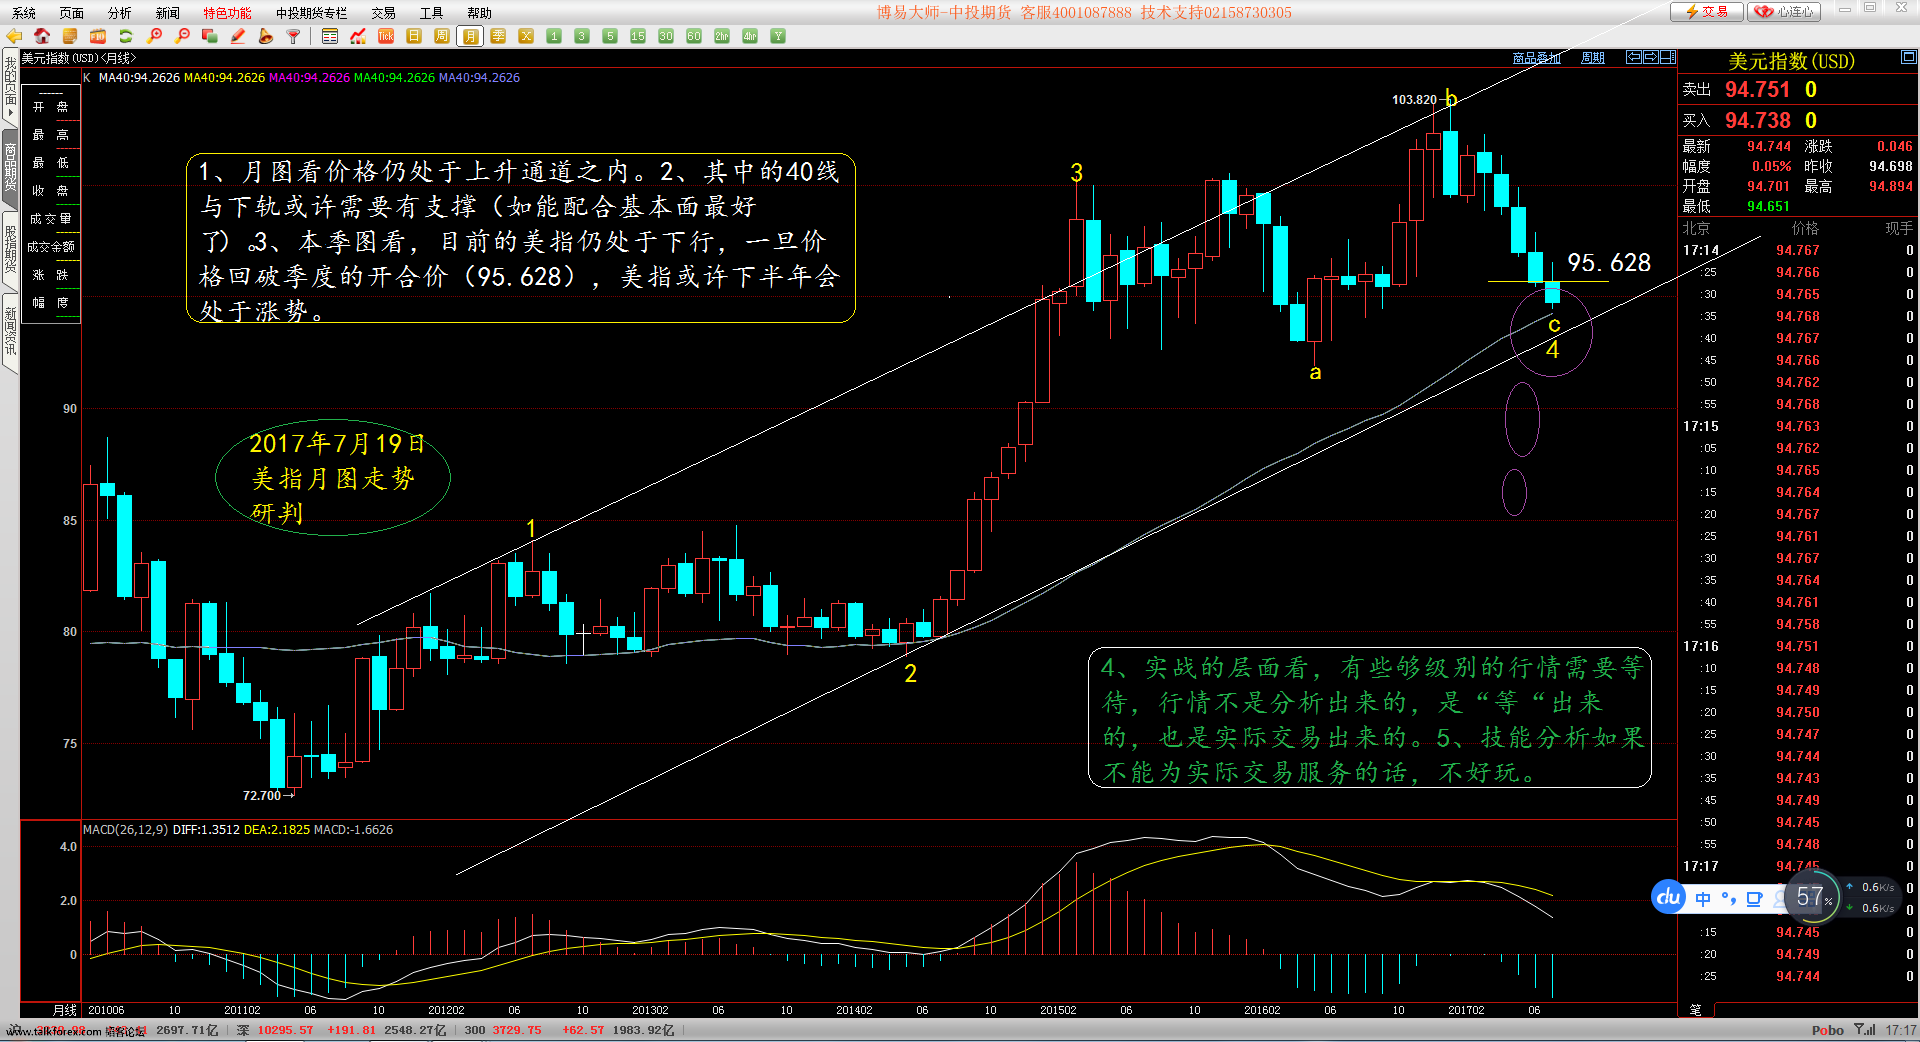Click the 成交量 legend row
1920x1042 pixels.
pyautogui.click(x=50, y=219)
